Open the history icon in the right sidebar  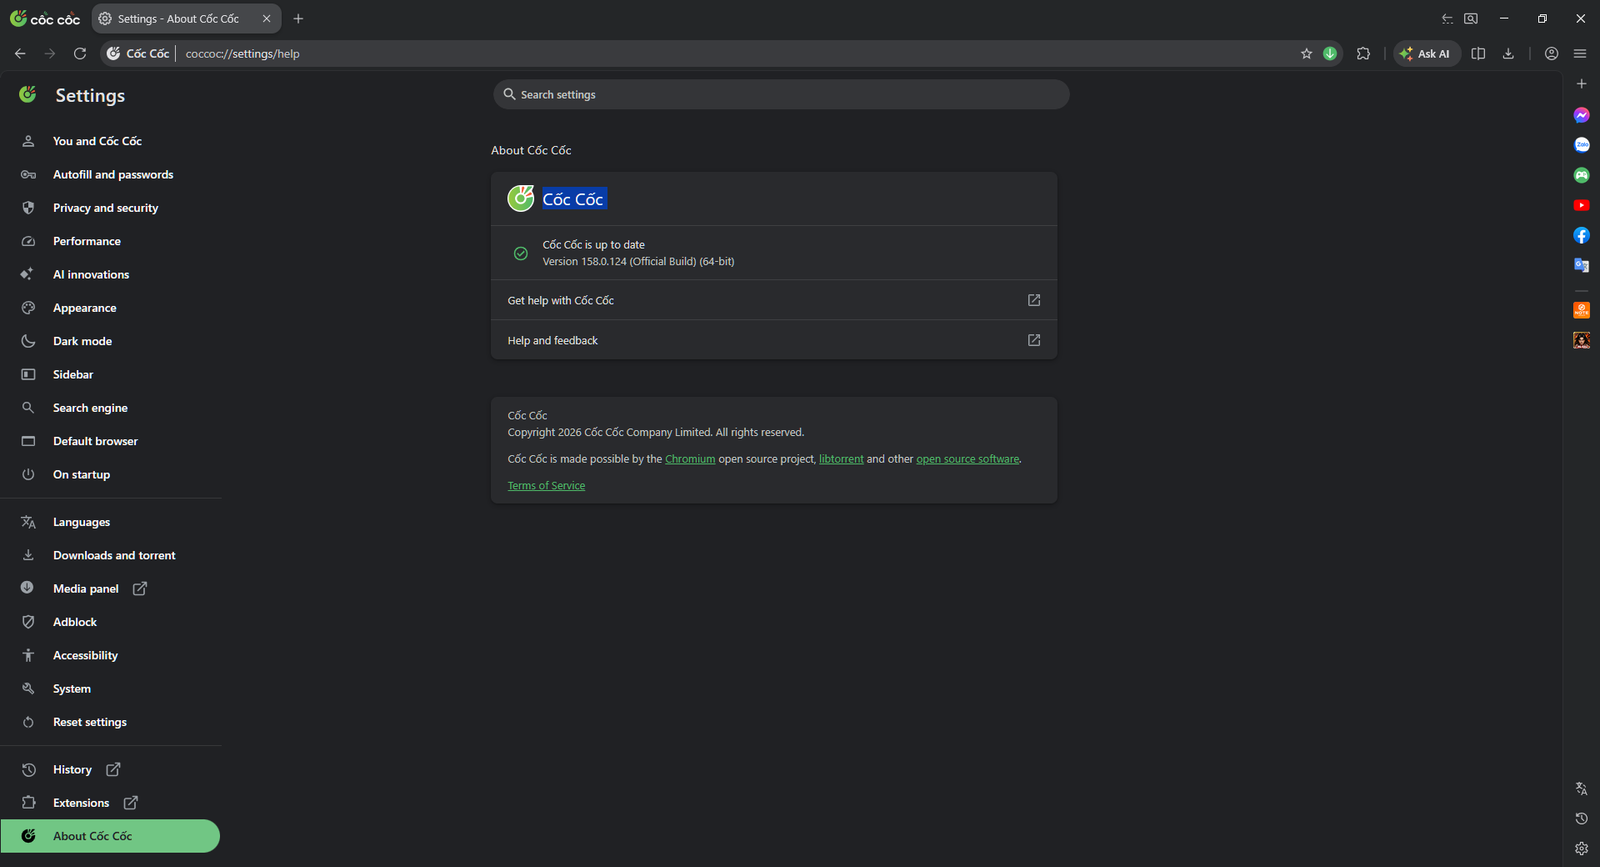point(1581,819)
